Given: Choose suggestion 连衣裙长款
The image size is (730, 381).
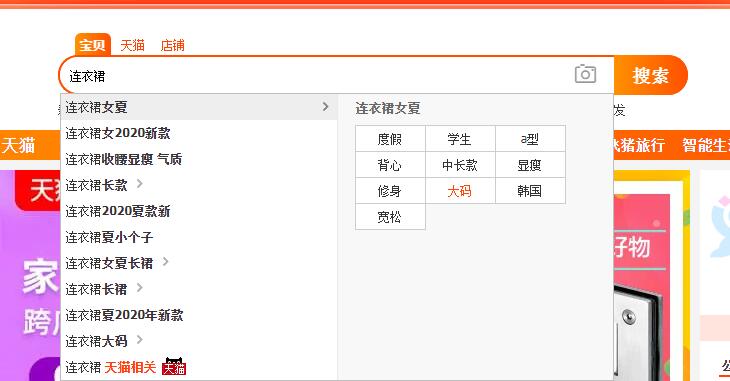Looking at the screenshot, I should coord(199,185).
